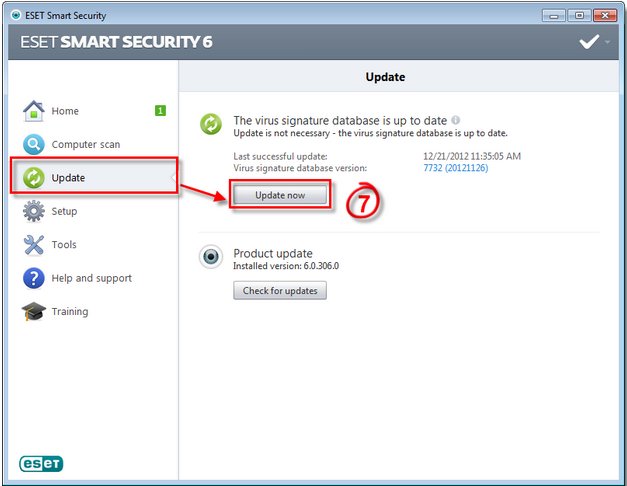The image size is (627, 486).
Task: Click the Check for updates button
Action: coord(280,290)
